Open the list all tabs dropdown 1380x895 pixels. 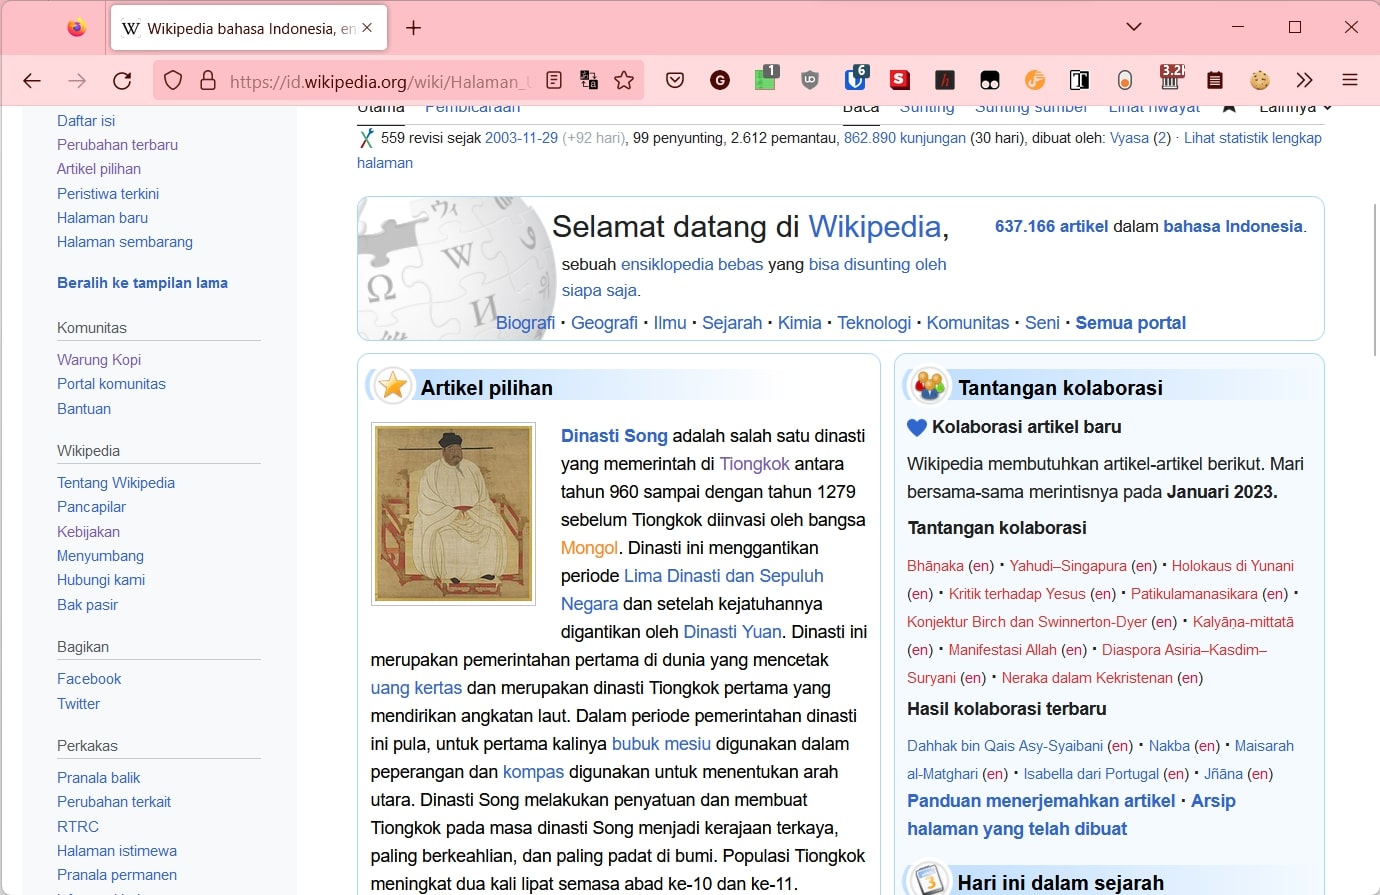tap(1134, 27)
